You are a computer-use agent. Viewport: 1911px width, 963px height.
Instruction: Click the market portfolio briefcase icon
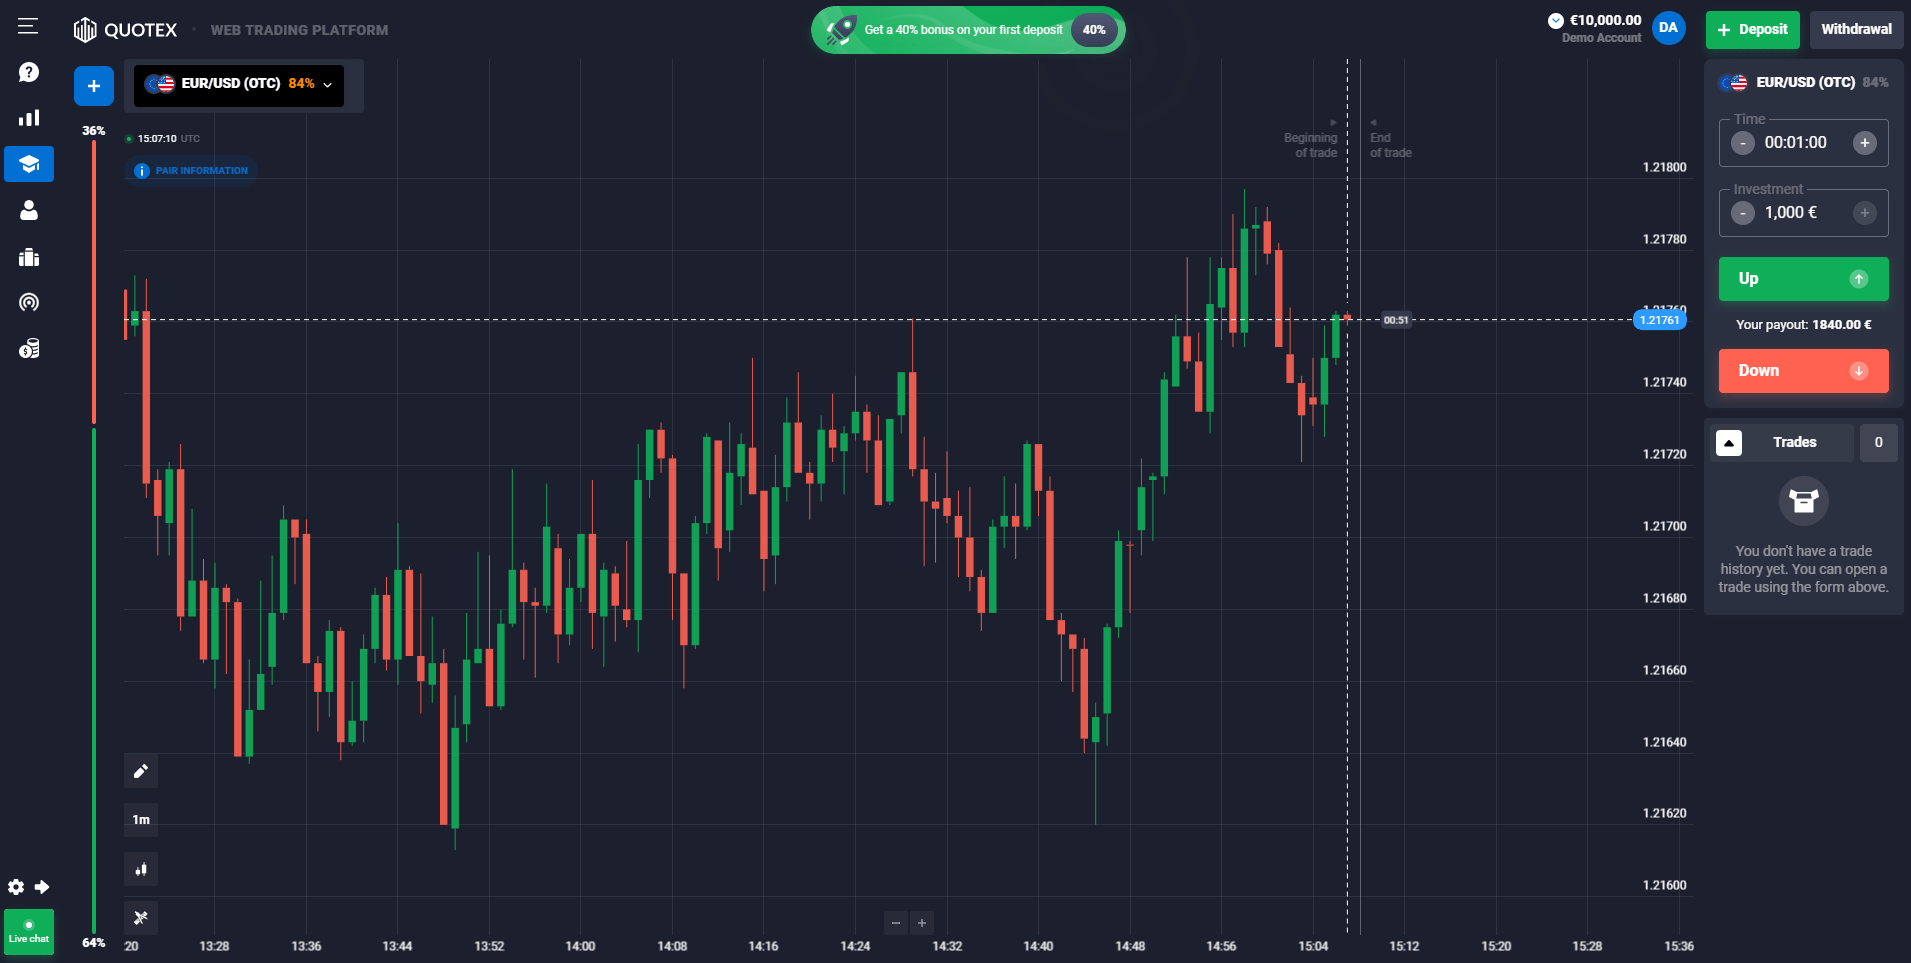point(28,257)
